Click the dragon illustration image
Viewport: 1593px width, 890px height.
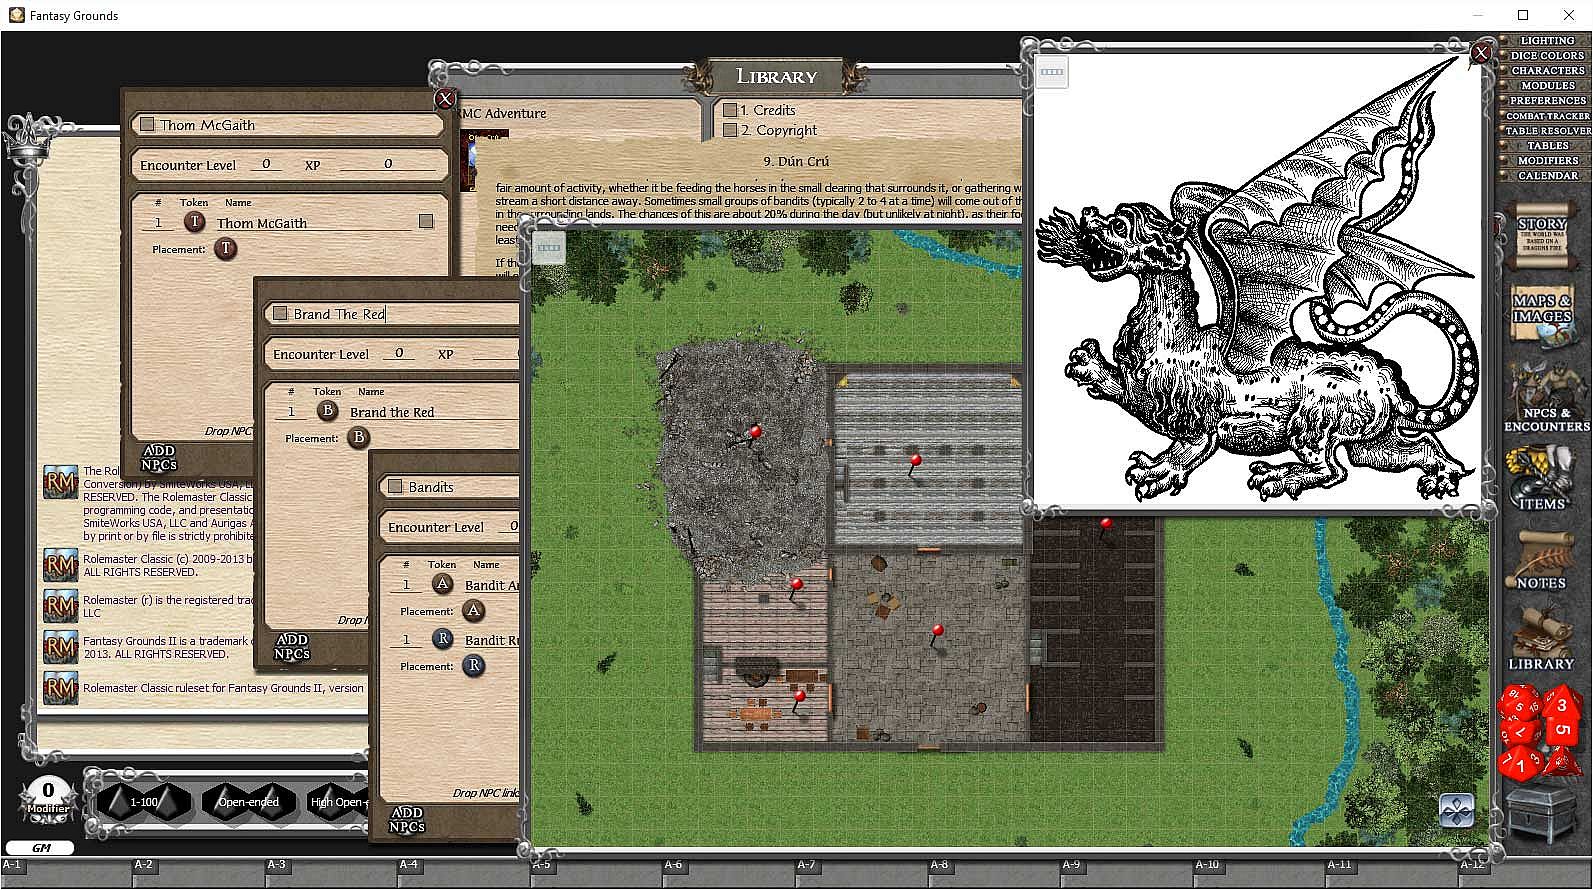click(x=1257, y=279)
